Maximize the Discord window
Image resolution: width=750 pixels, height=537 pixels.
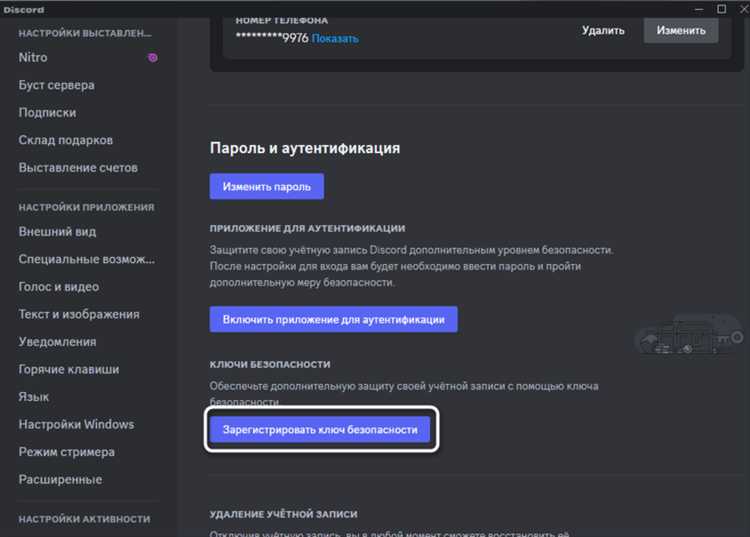721,9
